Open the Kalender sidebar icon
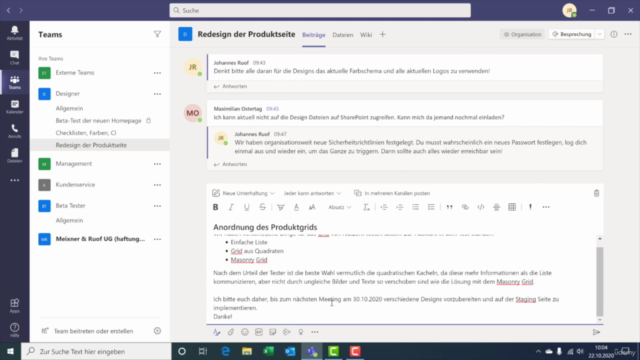The height and width of the screenshot is (360, 640). [x=15, y=107]
